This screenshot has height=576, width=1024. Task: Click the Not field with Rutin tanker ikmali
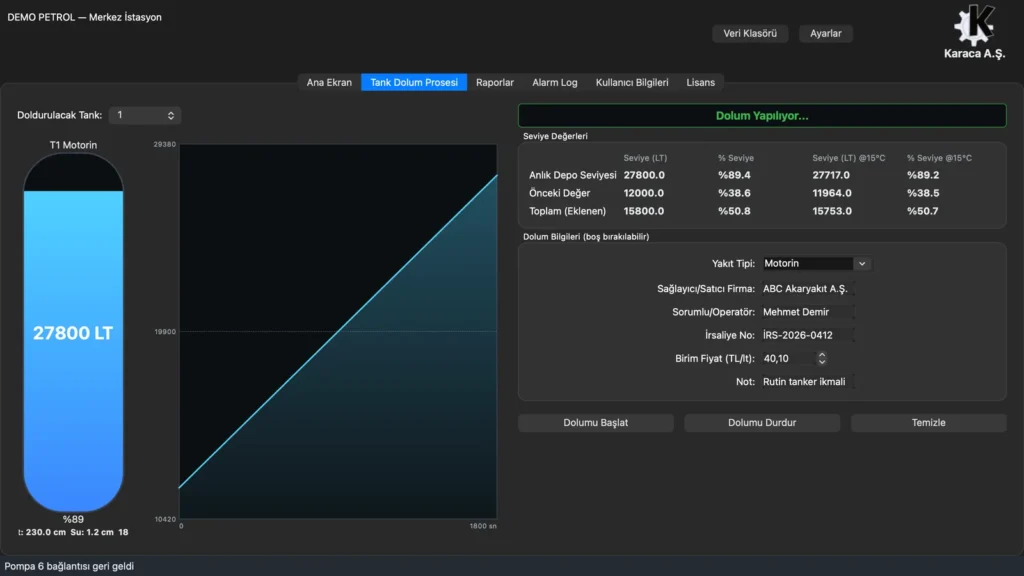808,381
